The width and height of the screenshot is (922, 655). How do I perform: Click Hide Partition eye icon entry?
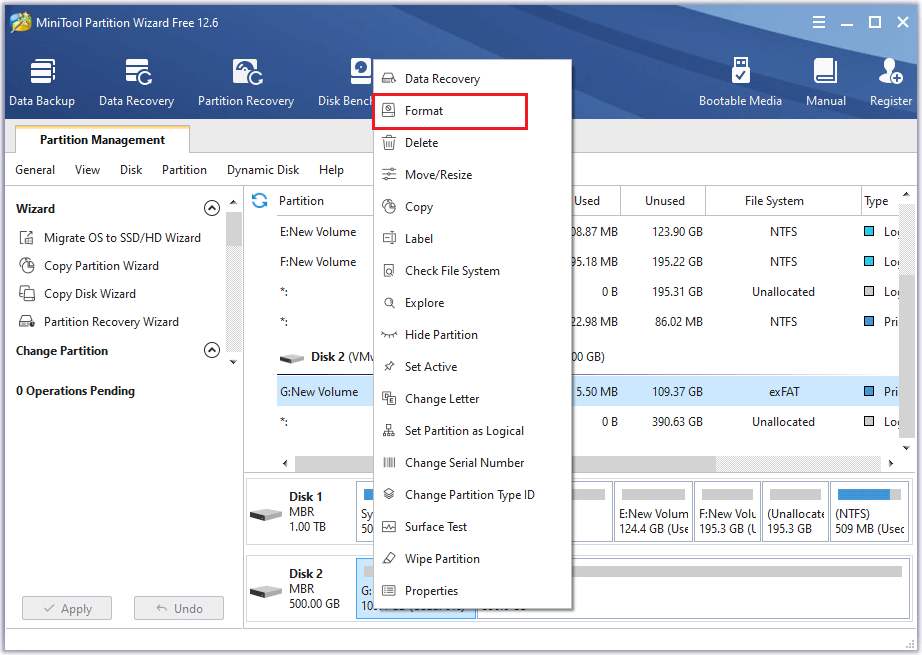tap(472, 335)
